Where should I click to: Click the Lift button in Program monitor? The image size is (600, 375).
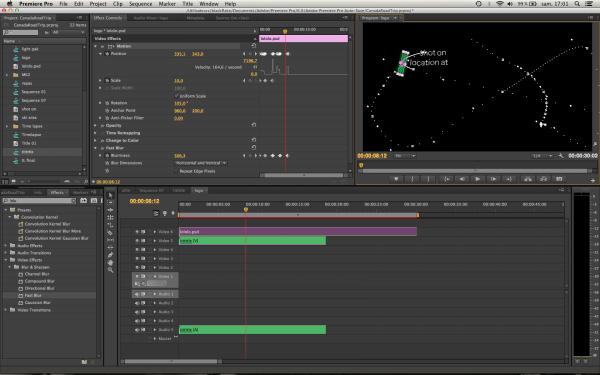point(528,179)
